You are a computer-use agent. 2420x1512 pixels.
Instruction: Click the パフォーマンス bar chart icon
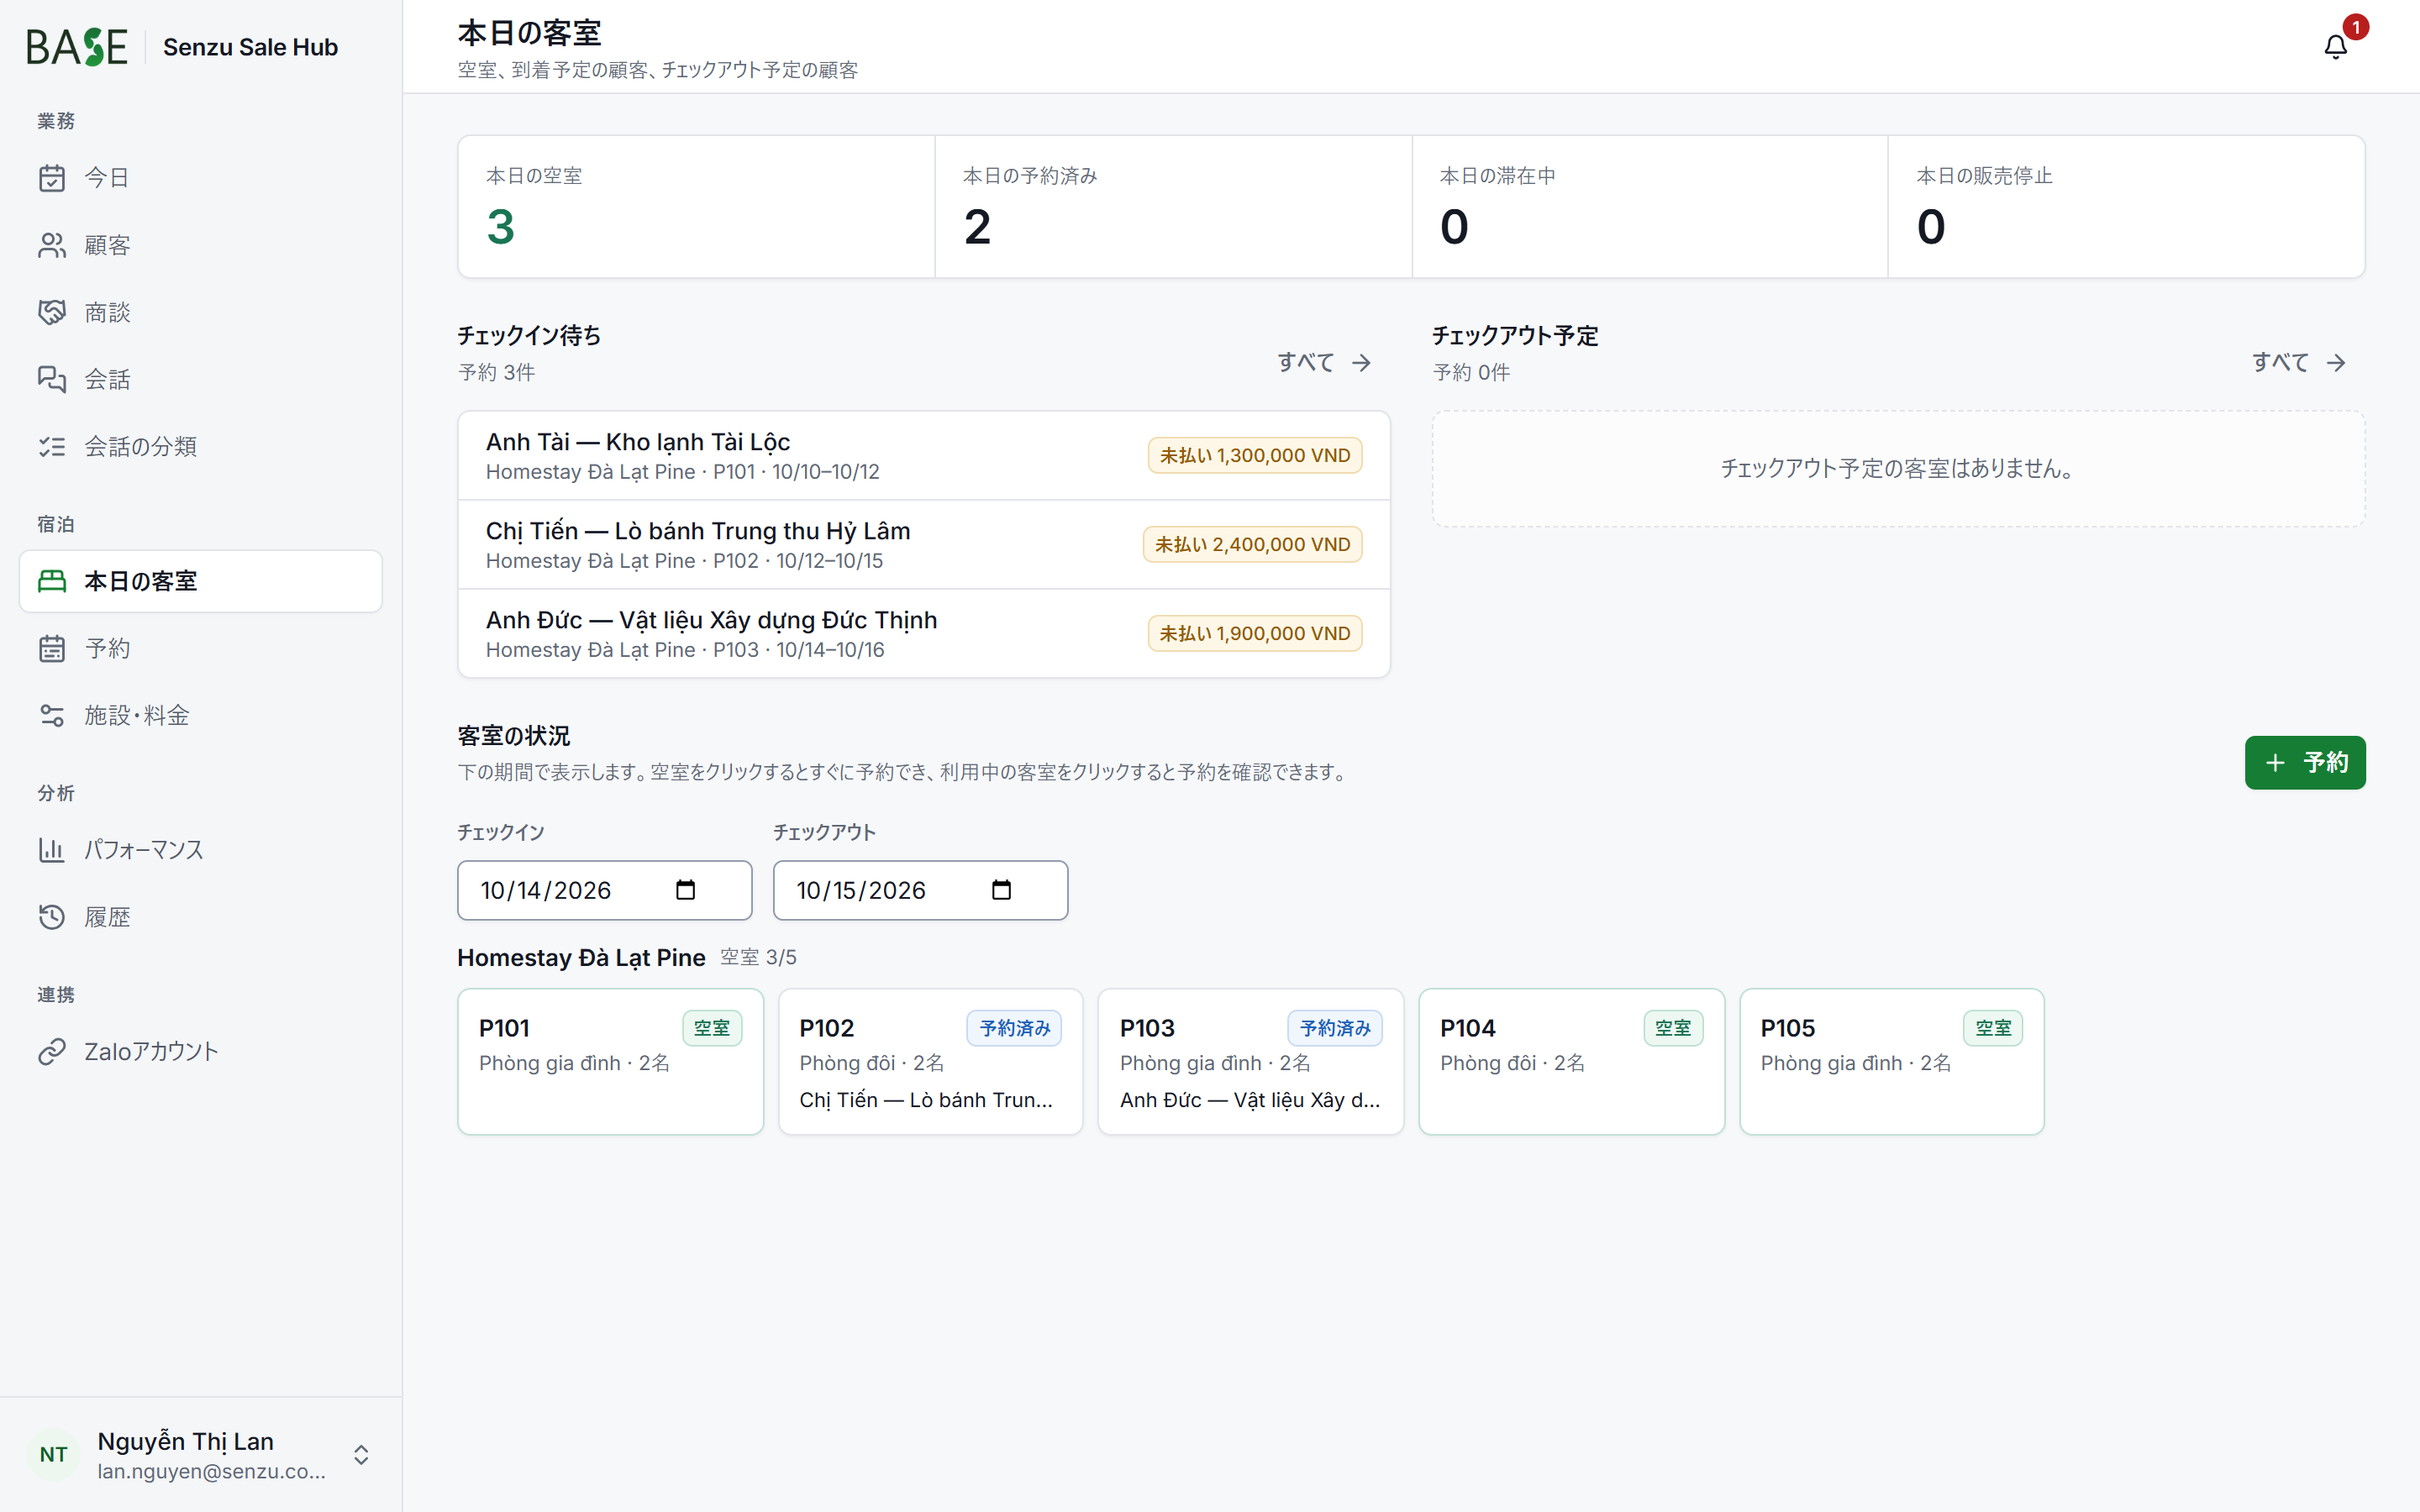(52, 850)
